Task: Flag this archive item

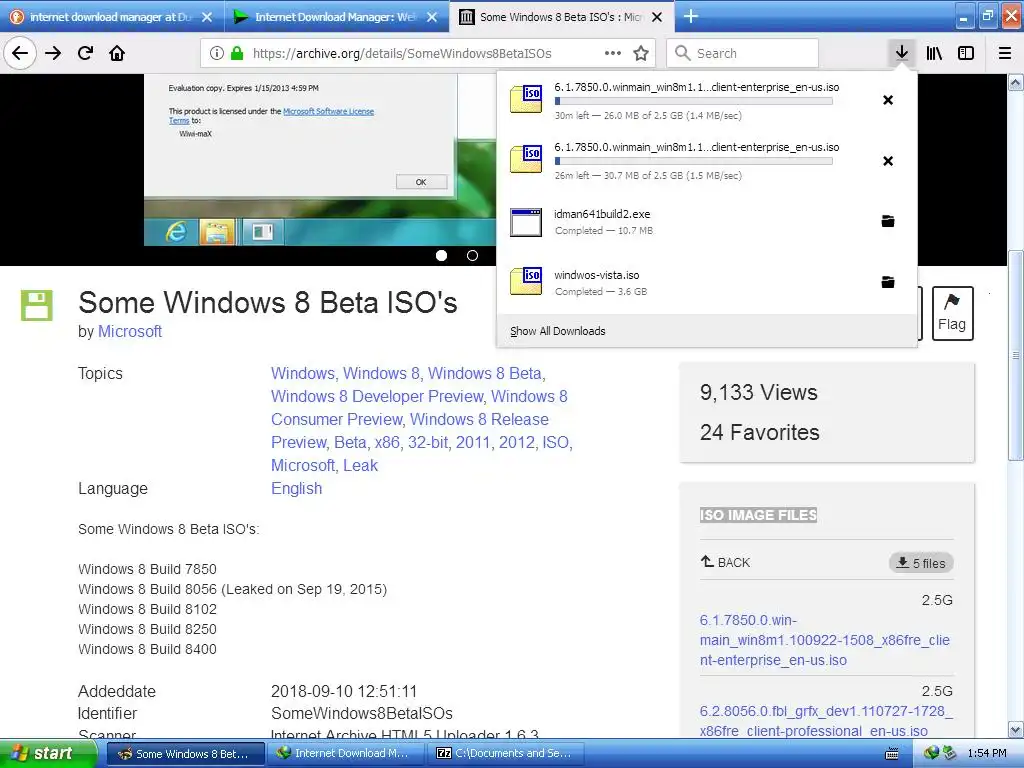Action: pos(952,313)
